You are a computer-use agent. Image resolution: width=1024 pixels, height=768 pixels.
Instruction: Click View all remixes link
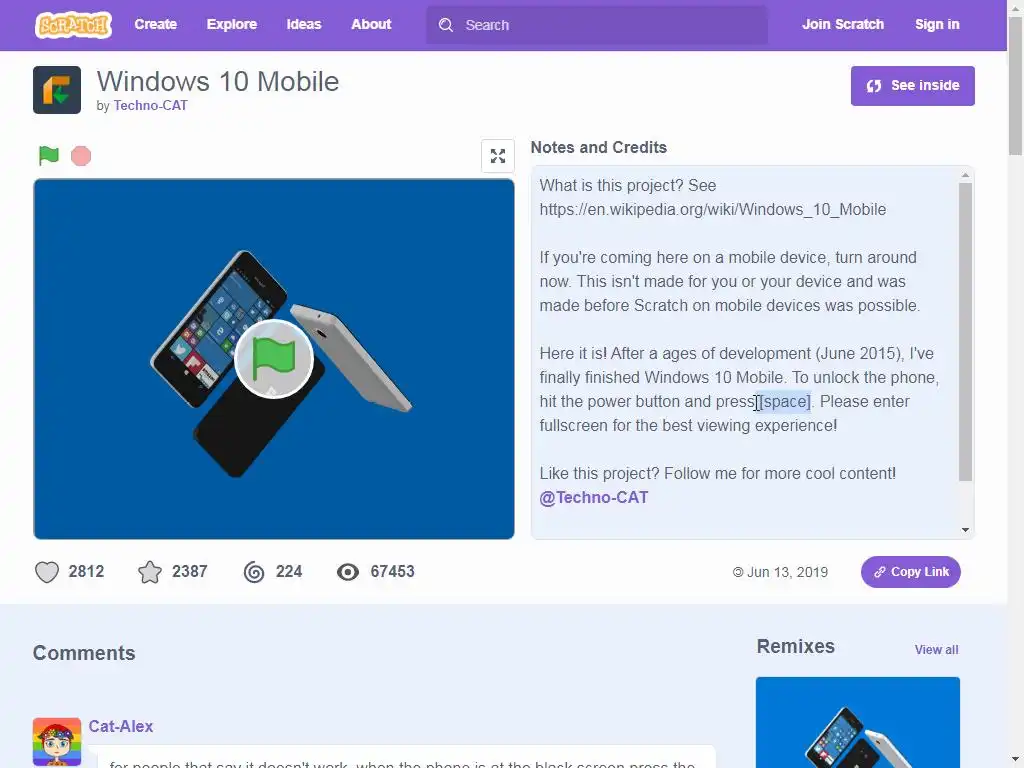(936, 650)
